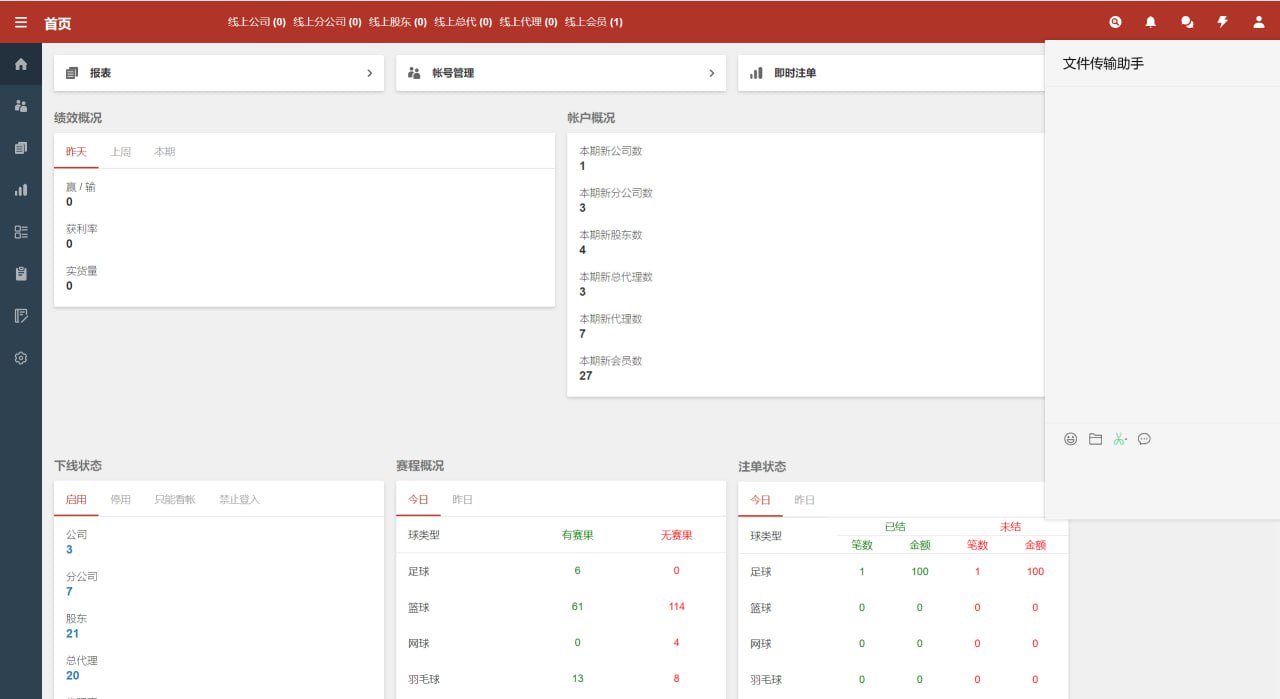Select 停用 tab in 下线状态
Viewport: 1280px width, 699px height.
(x=120, y=499)
